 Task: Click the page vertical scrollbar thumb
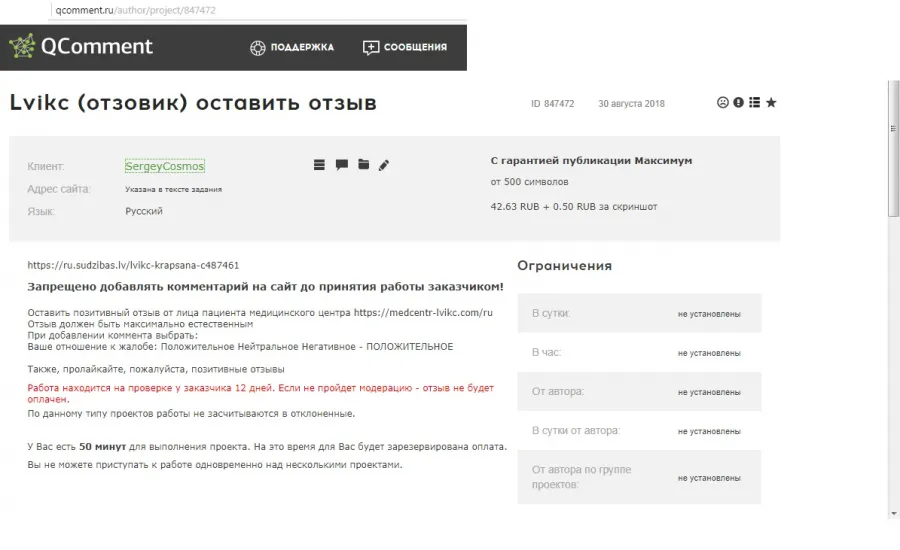tap(893, 148)
